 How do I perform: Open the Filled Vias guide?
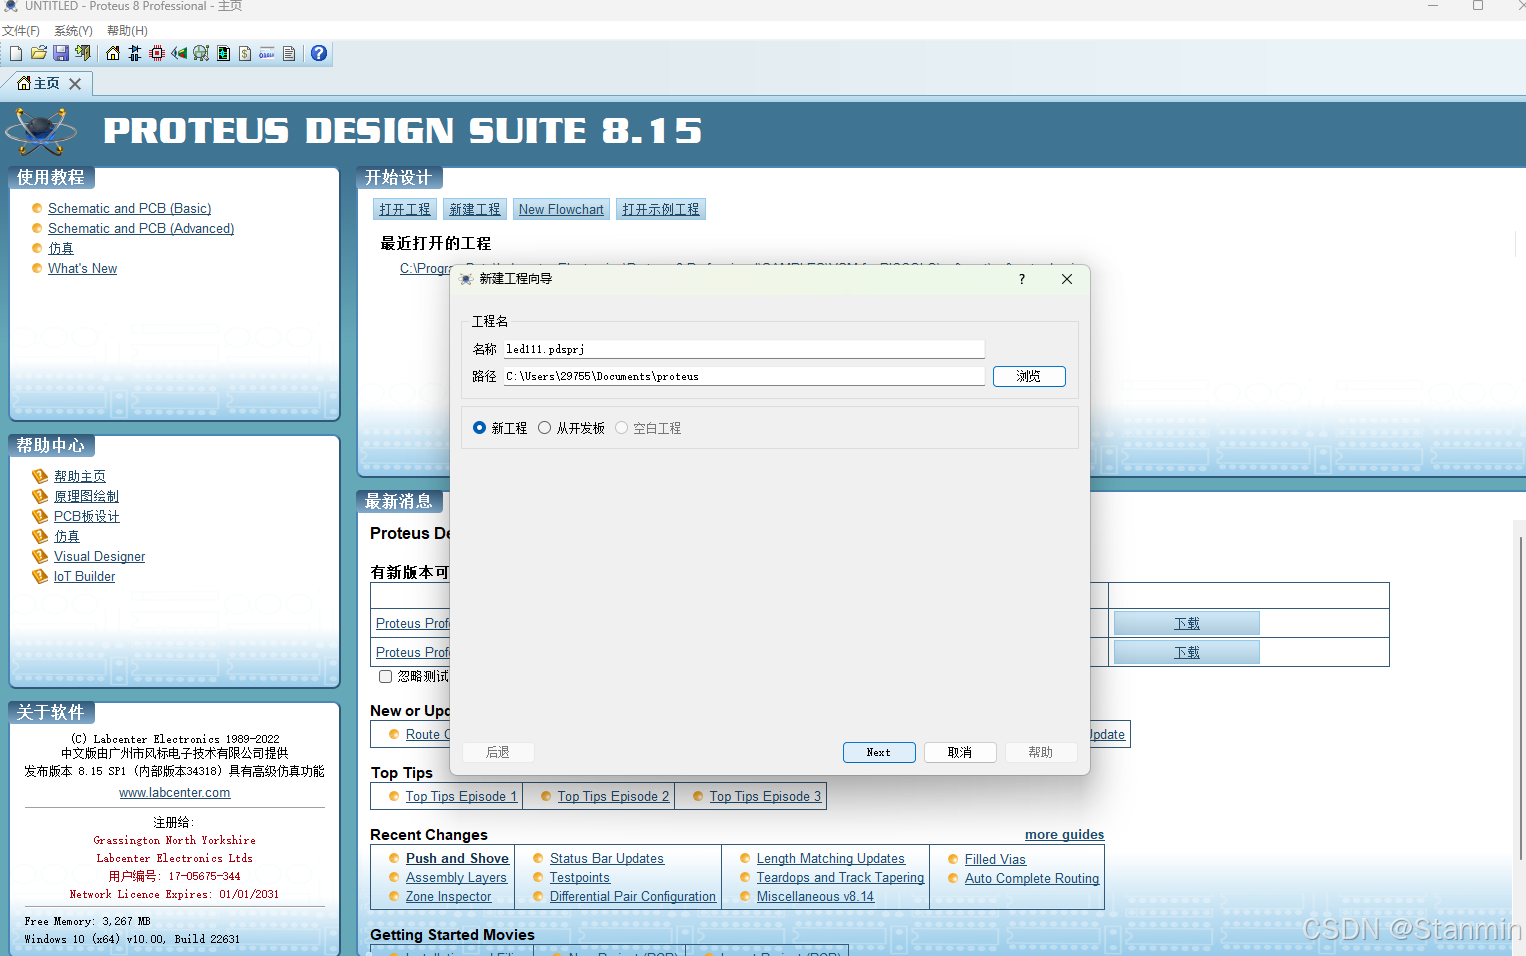[x=995, y=859]
